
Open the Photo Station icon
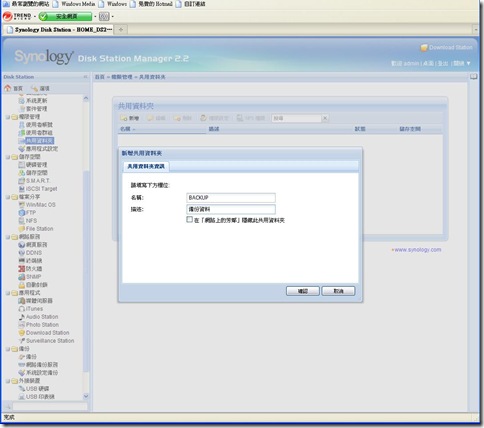[x=22, y=325]
